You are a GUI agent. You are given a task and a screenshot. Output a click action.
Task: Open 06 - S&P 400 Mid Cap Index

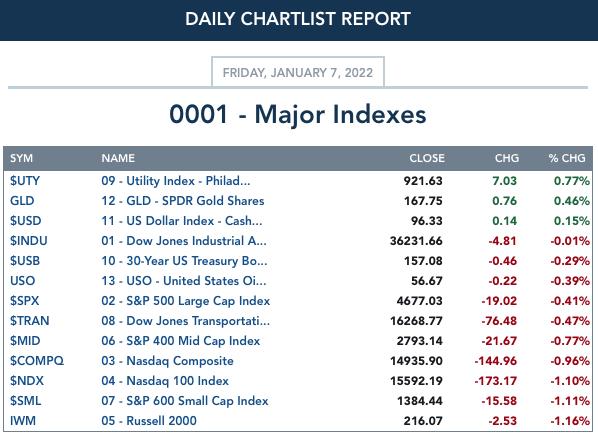(x=180, y=341)
